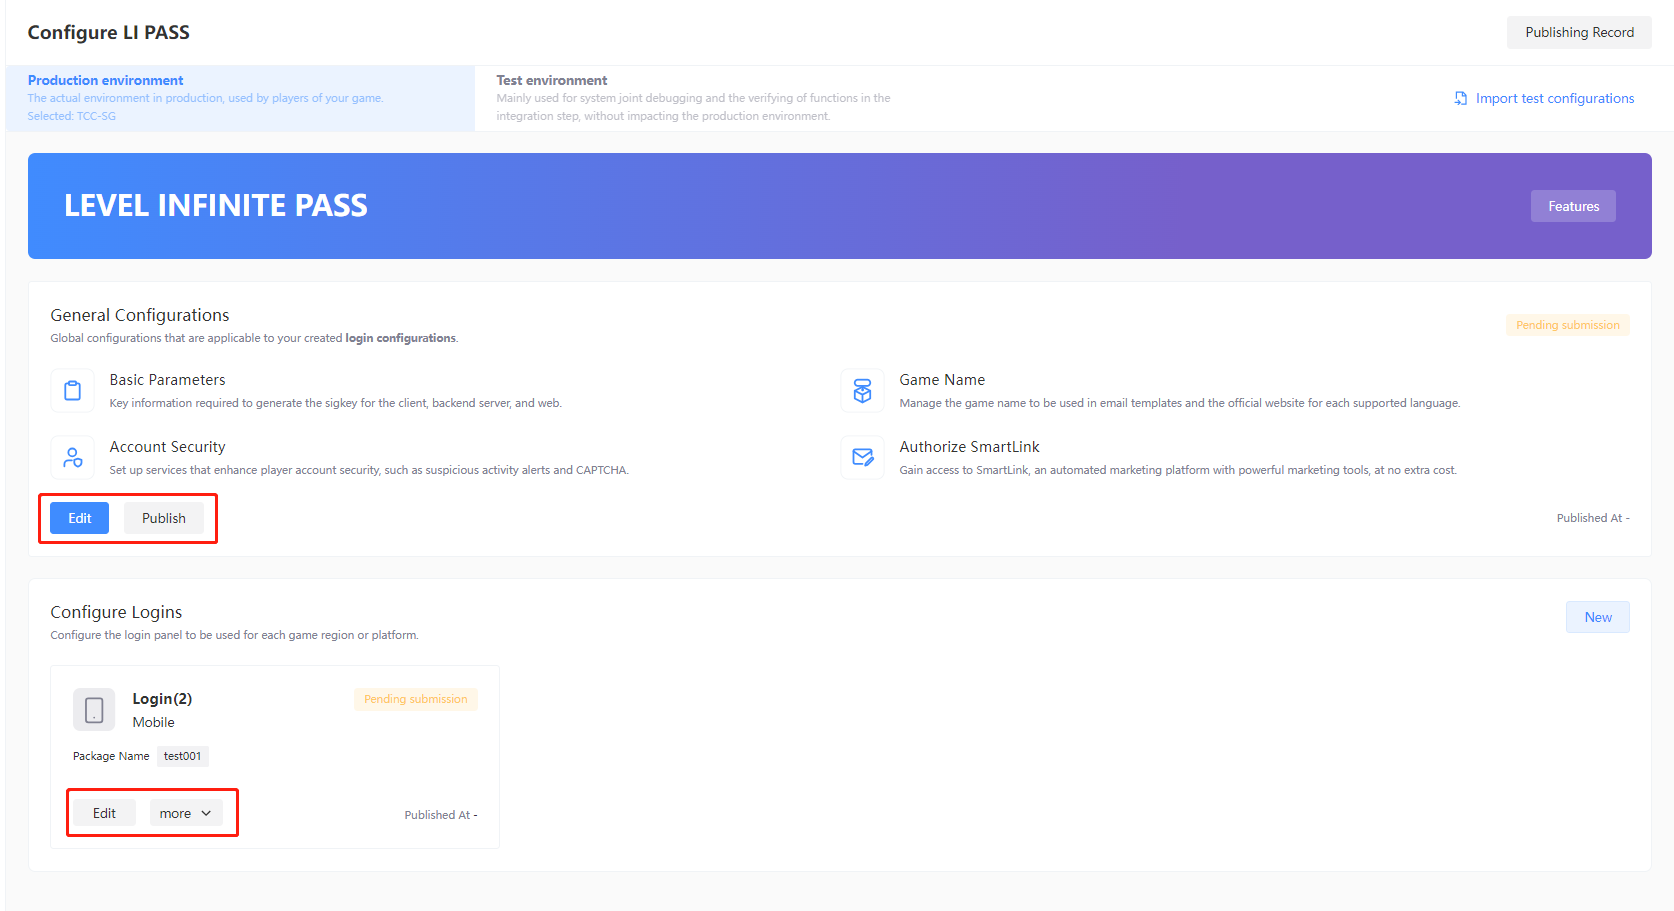This screenshot has width=1674, height=911.
Task: Click the Features button on the banner
Action: (x=1572, y=206)
